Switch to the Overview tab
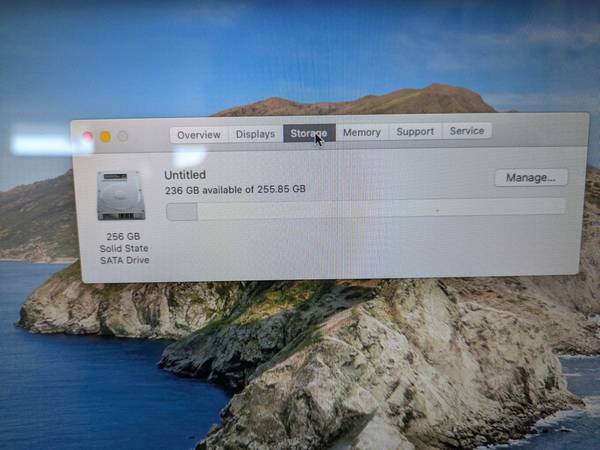The width and height of the screenshot is (600, 450). 199,134
